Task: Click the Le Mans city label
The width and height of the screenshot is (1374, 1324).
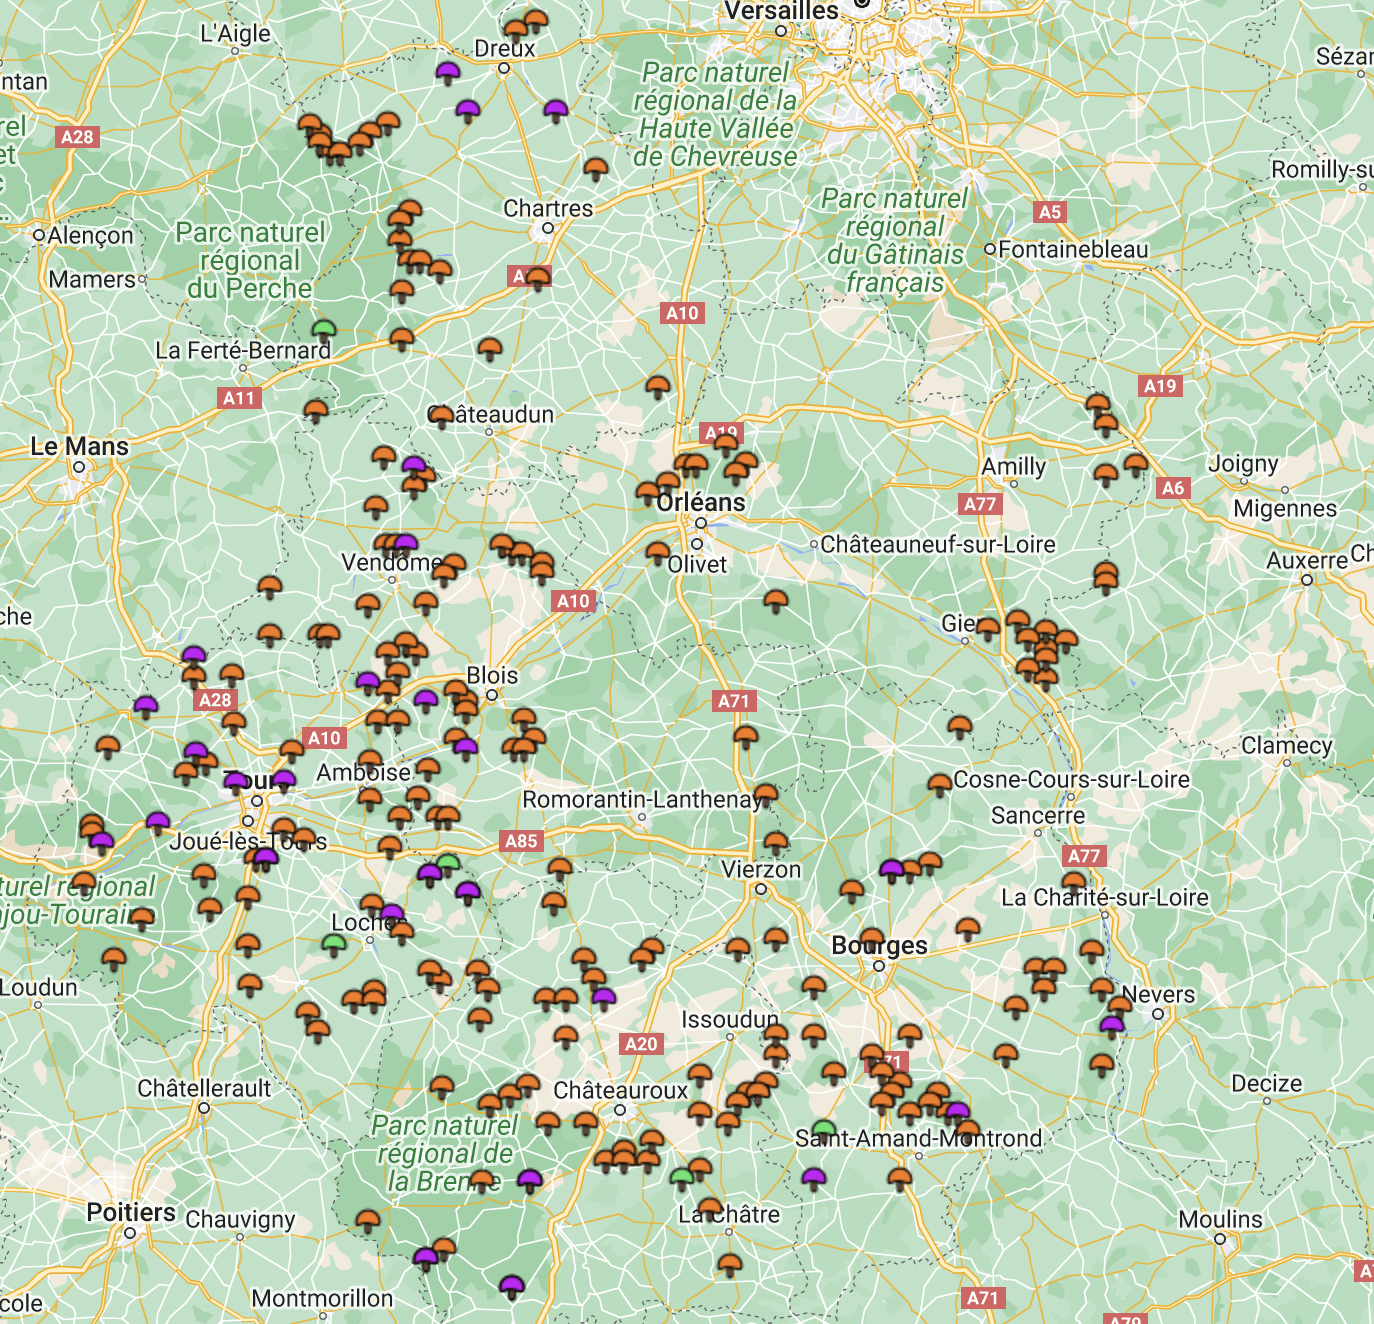Action: [80, 447]
